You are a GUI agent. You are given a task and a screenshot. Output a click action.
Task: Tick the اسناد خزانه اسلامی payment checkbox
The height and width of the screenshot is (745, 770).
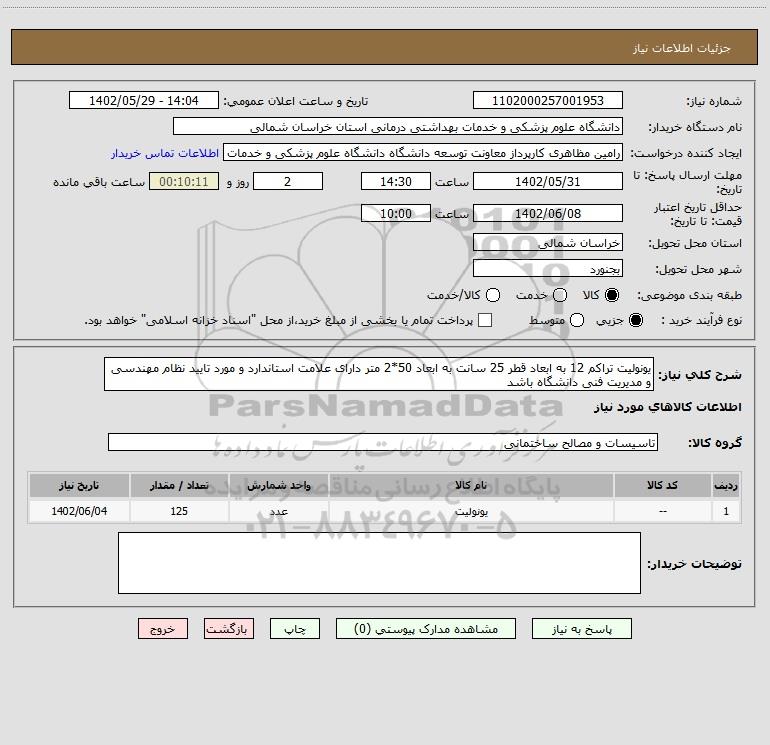point(485,320)
